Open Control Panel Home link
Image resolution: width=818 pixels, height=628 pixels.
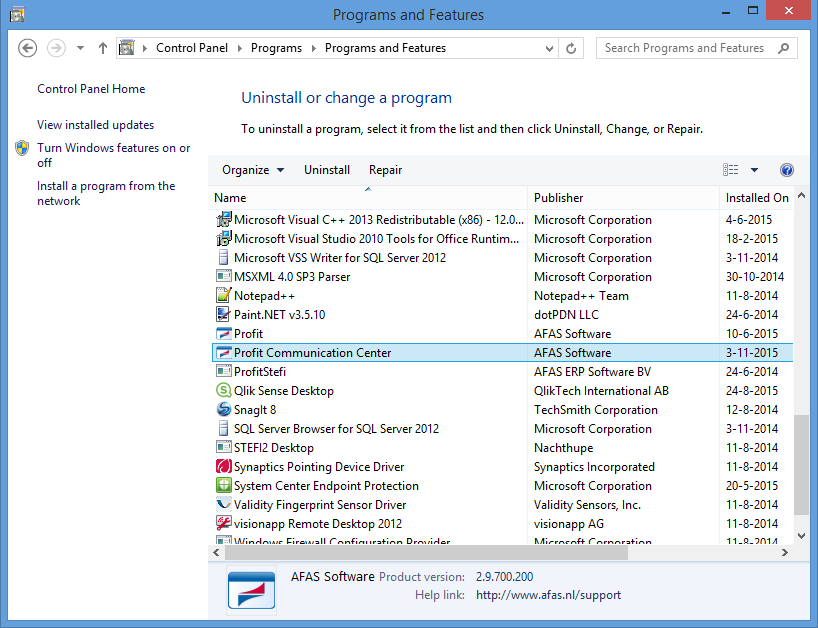pos(91,89)
